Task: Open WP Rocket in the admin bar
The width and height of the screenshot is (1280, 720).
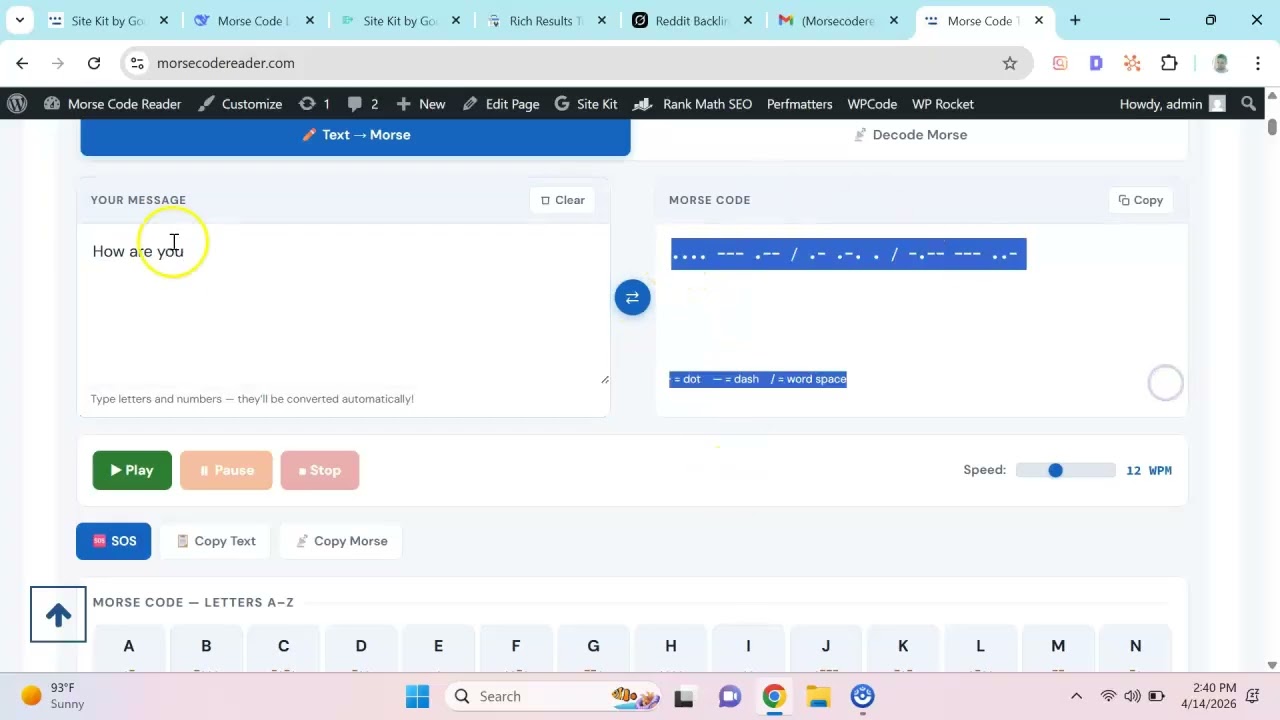Action: pos(942,104)
